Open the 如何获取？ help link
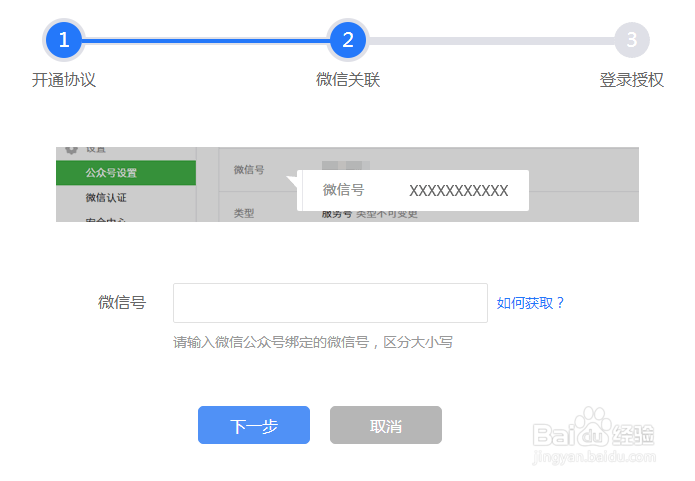Screen dimensions: 695x481 (x=530, y=303)
